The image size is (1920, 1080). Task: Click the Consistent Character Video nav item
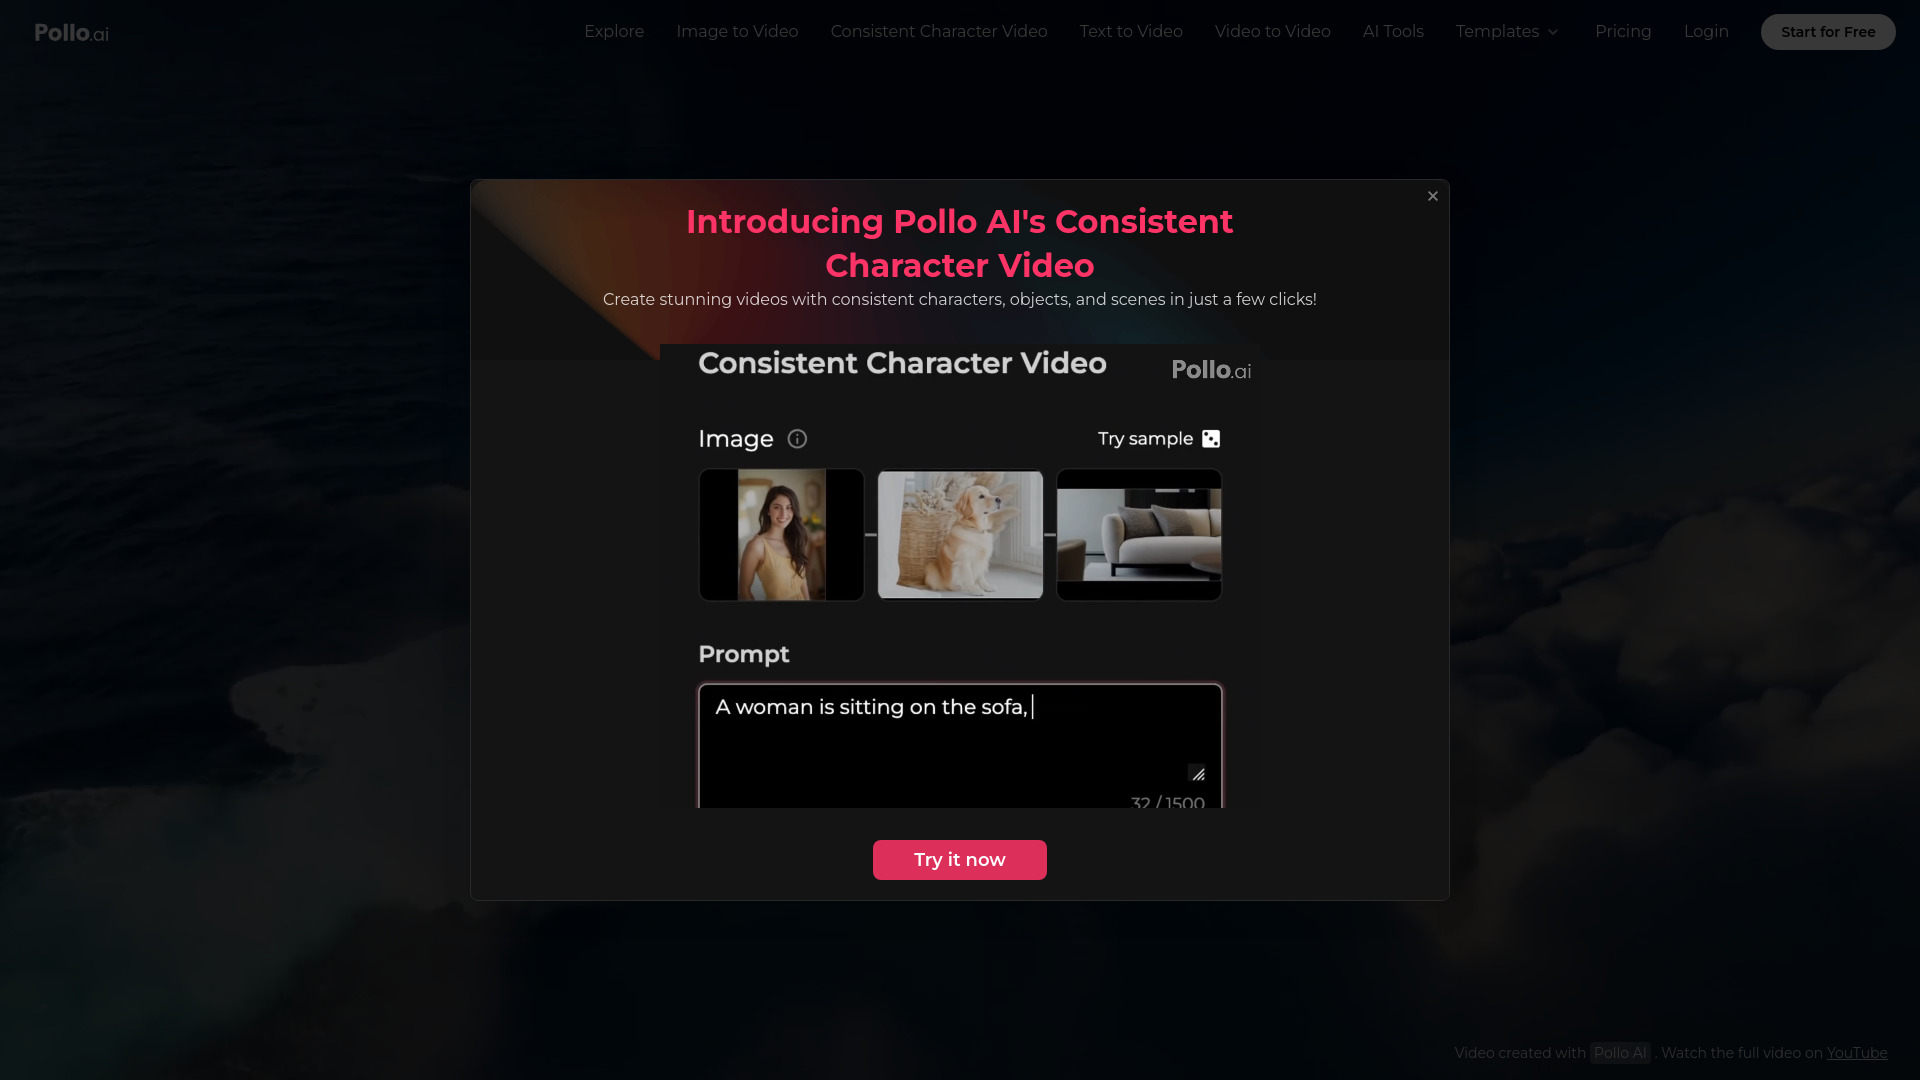(x=938, y=30)
